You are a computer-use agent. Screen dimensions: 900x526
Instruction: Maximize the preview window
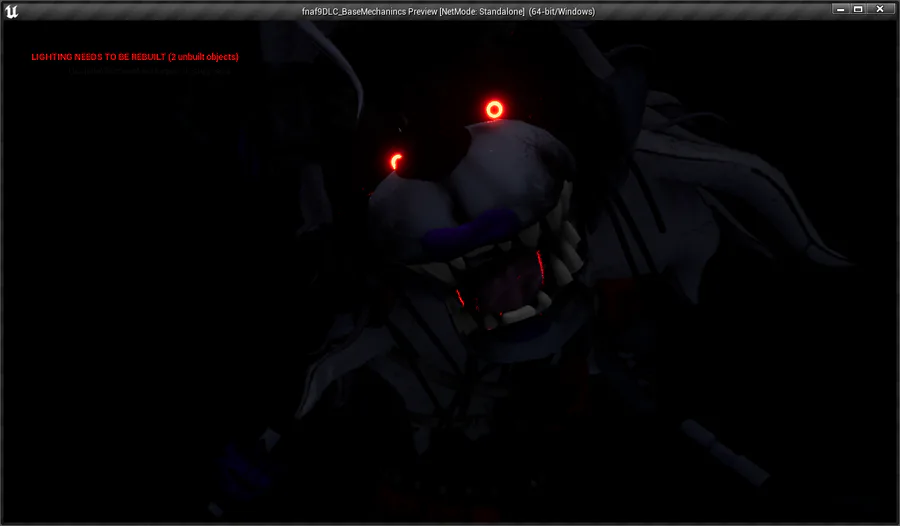click(x=858, y=9)
